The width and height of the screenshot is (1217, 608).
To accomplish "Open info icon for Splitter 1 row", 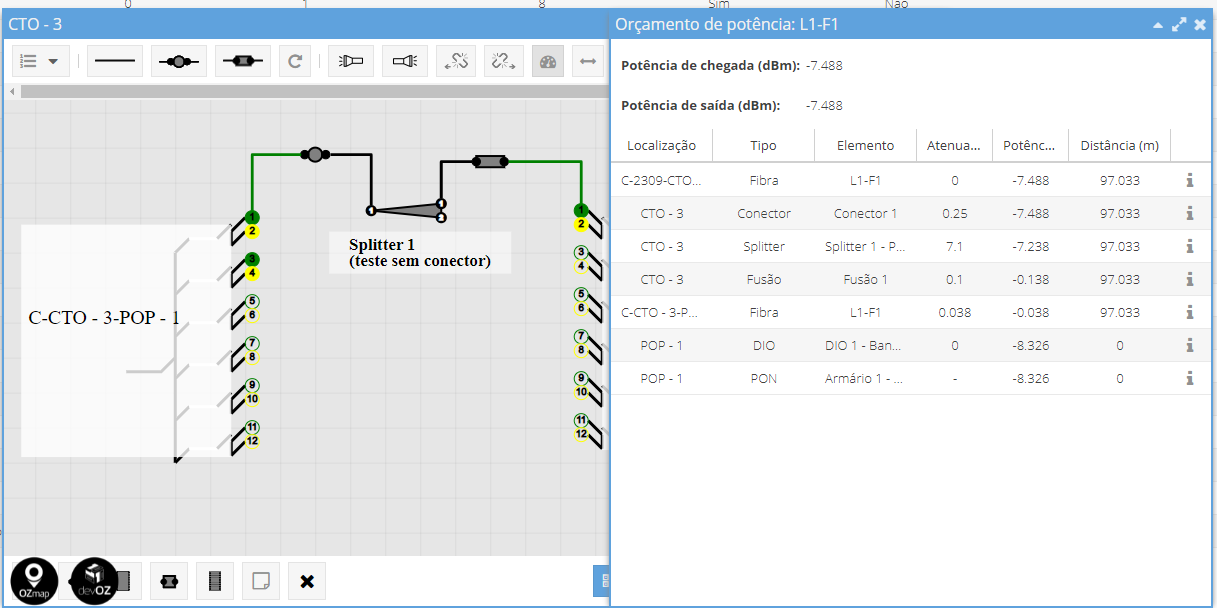I will click(1190, 246).
